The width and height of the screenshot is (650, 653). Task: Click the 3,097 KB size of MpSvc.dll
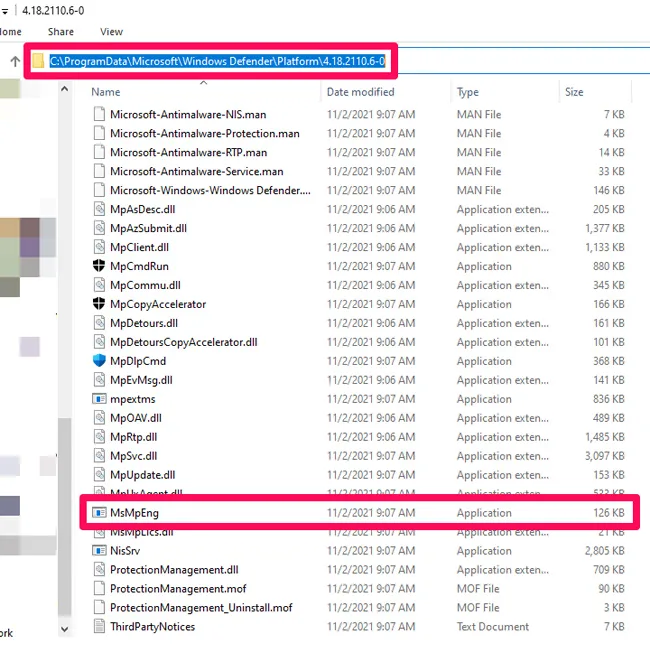[605, 456]
